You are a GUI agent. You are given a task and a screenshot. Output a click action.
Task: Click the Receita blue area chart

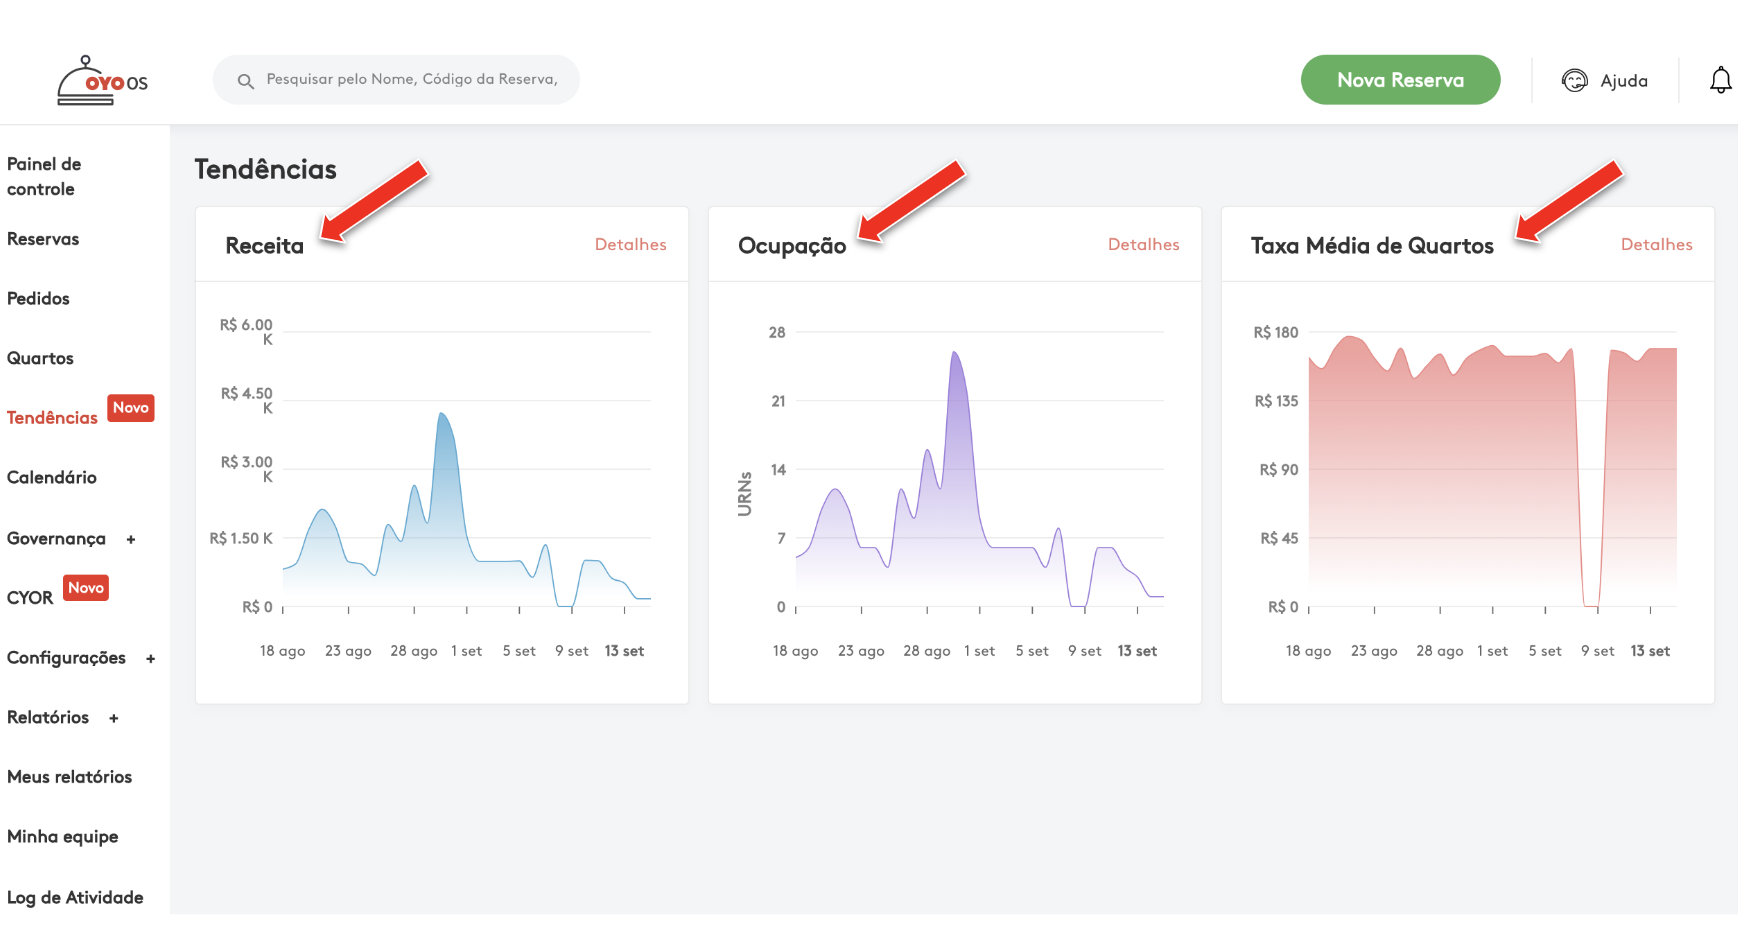(467, 510)
